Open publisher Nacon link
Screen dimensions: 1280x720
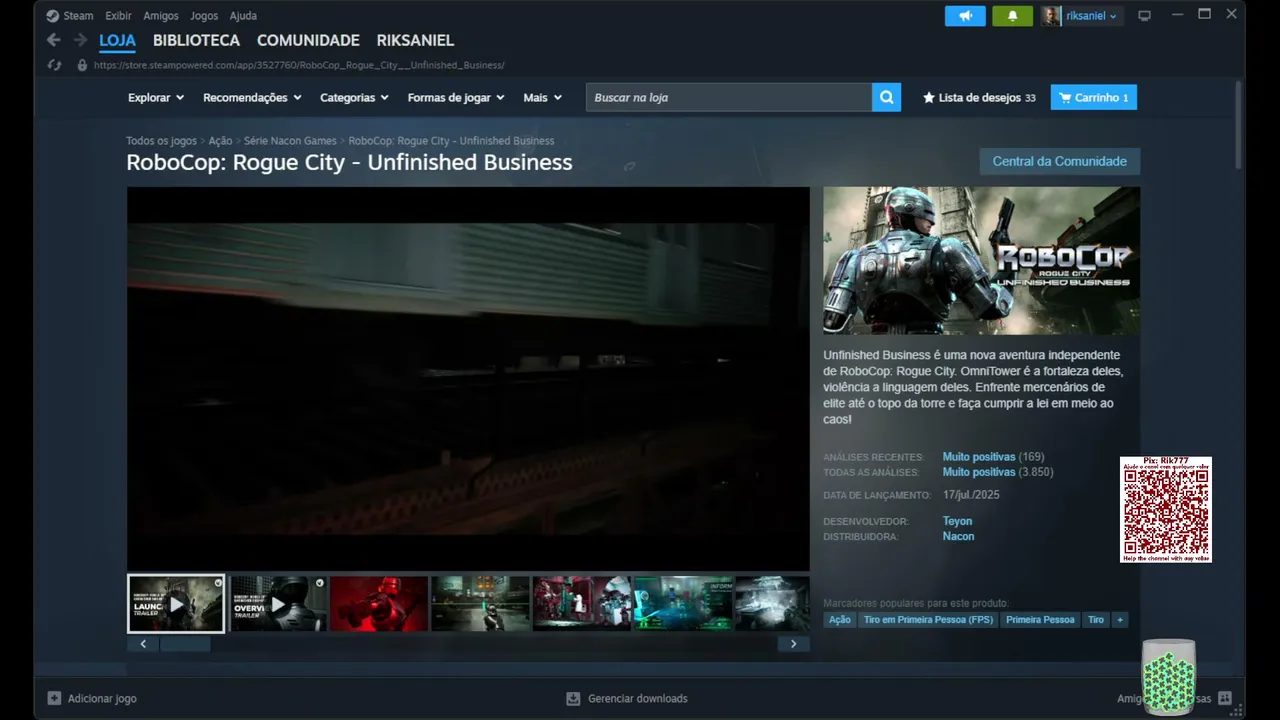[x=958, y=536]
